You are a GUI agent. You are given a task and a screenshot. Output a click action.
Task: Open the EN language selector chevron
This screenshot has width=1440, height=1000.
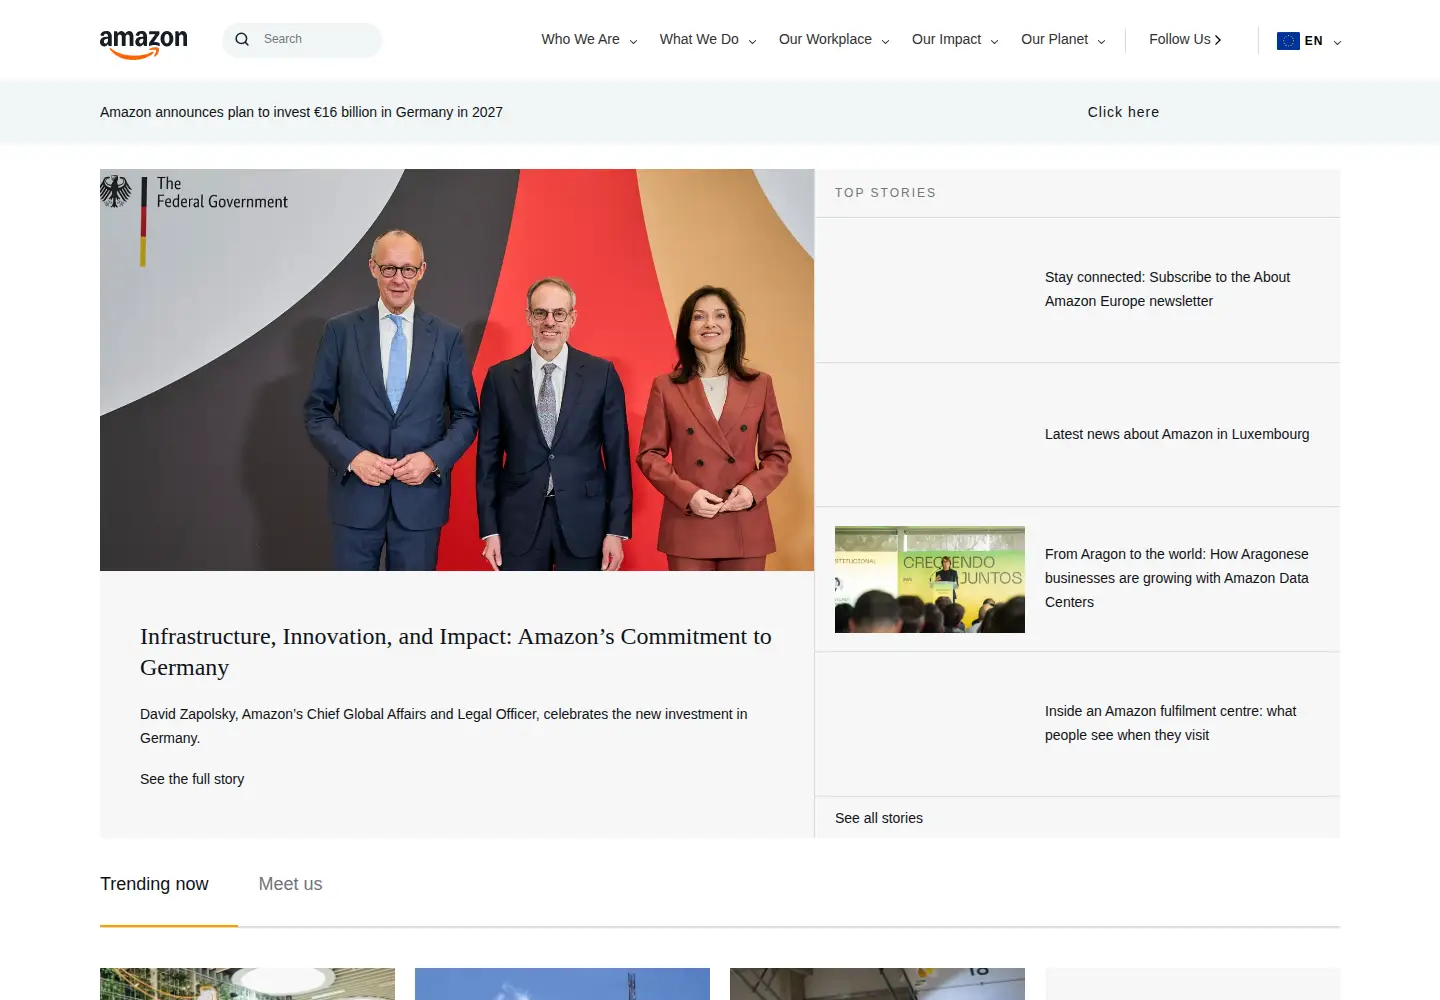coord(1337,42)
